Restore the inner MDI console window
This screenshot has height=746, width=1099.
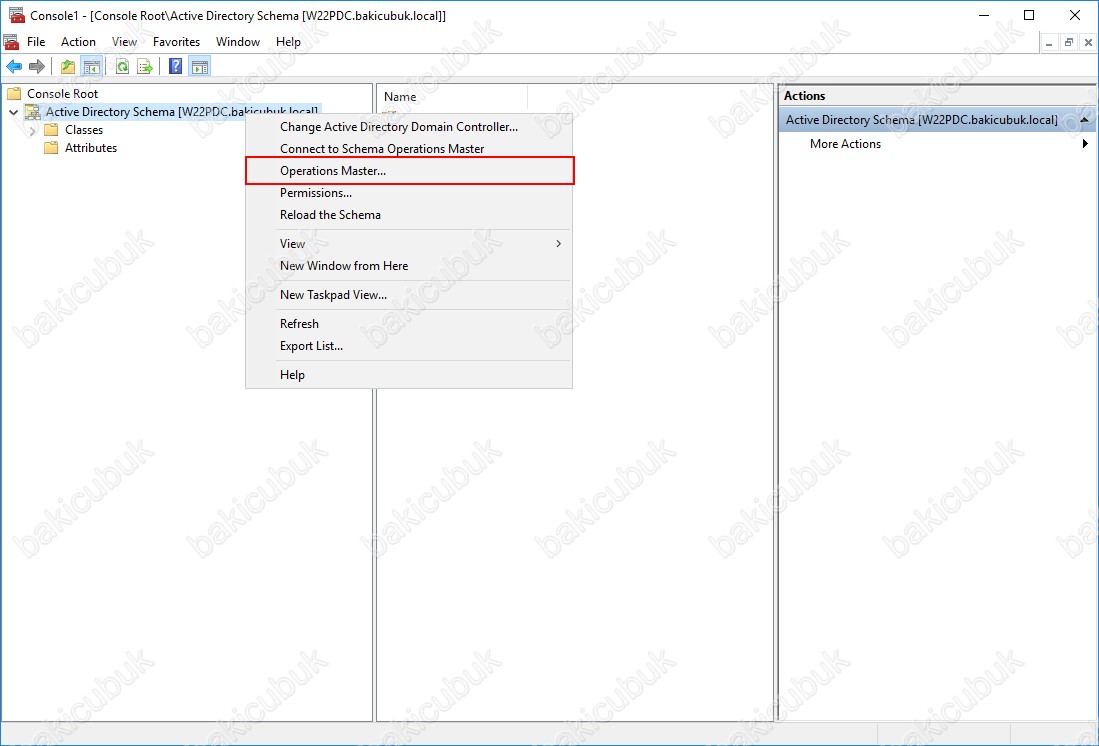[x=1069, y=43]
